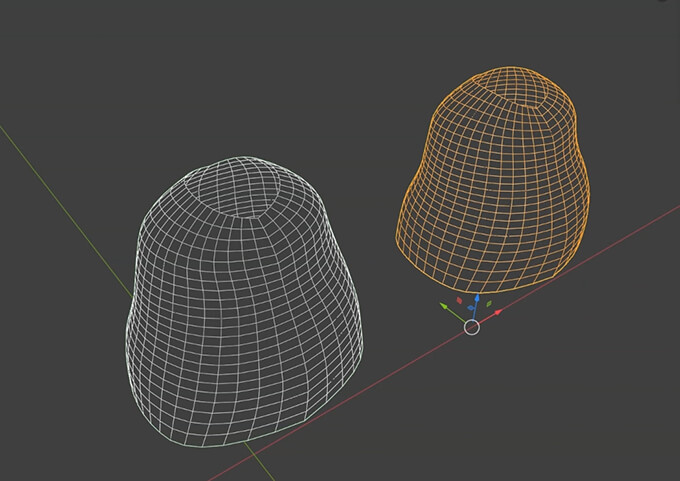This screenshot has height=481, width=680.
Task: Click the bottom edge of white mesh
Action: point(240,440)
